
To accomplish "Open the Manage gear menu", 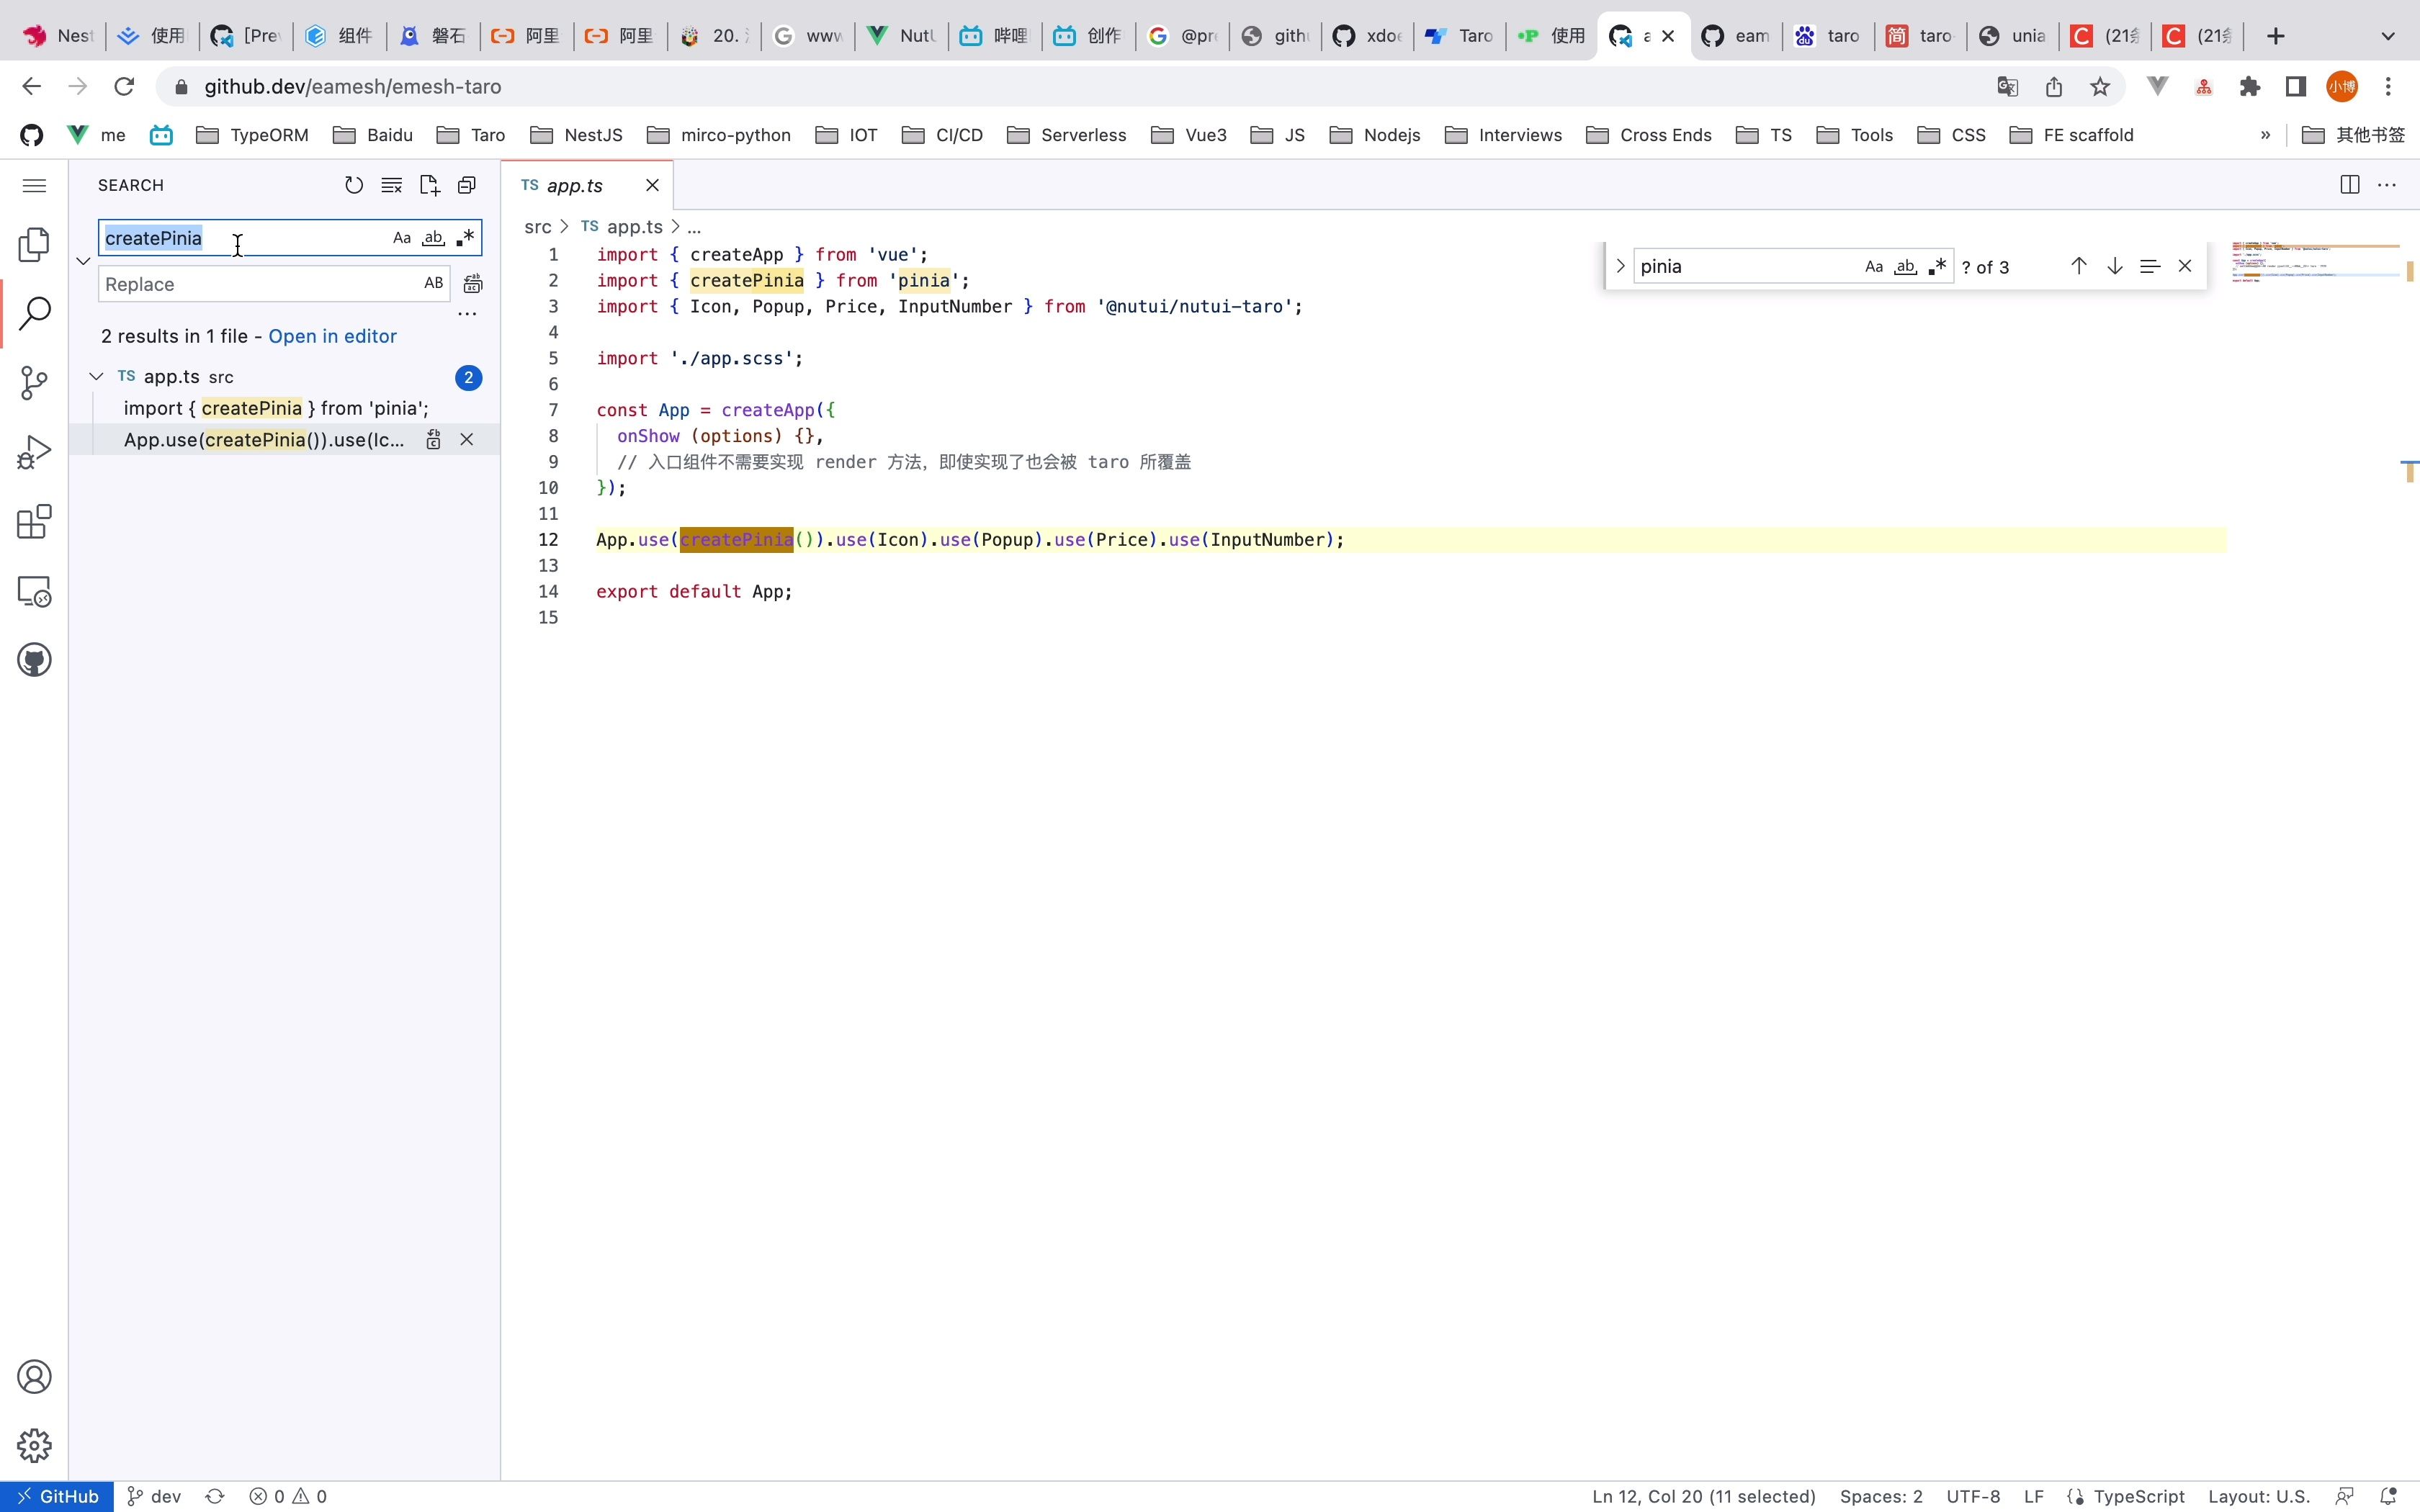I will click(x=34, y=1446).
